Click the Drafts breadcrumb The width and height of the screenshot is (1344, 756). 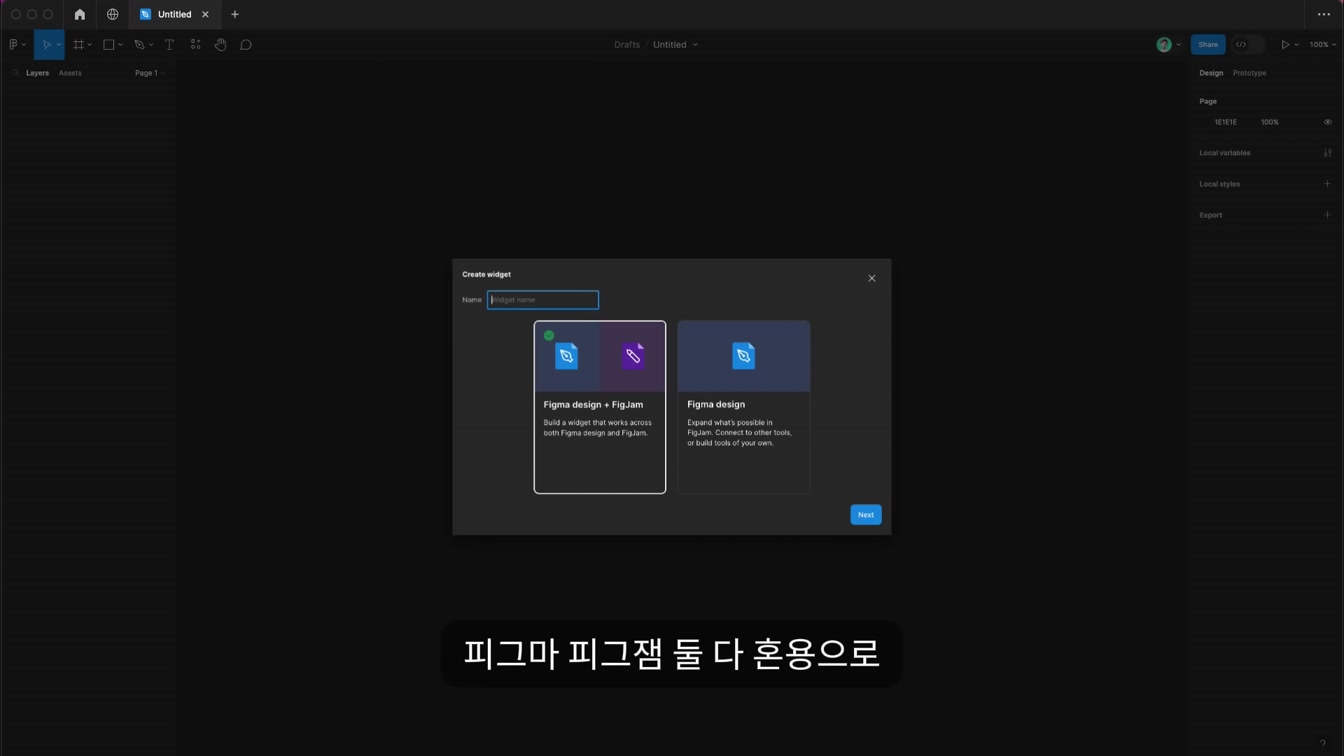627,45
